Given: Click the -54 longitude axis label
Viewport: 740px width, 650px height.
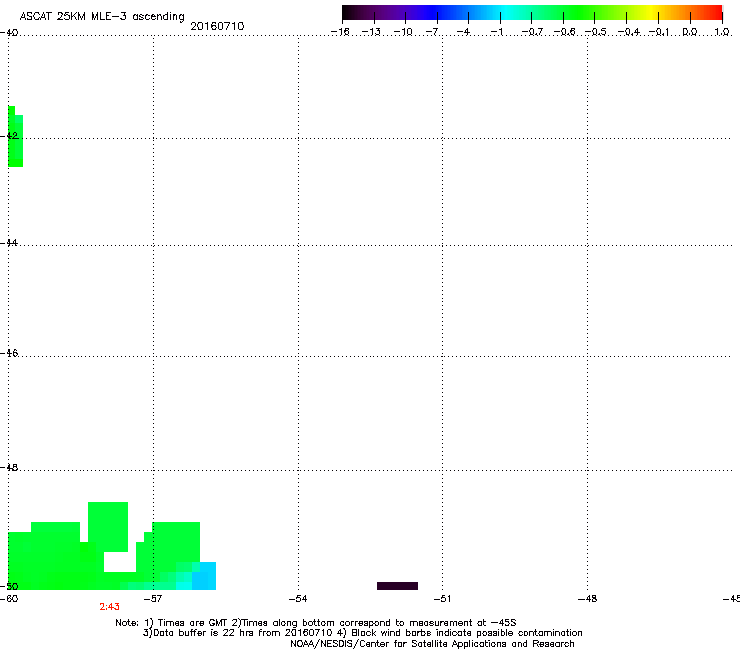Looking at the screenshot, I should point(298,599).
